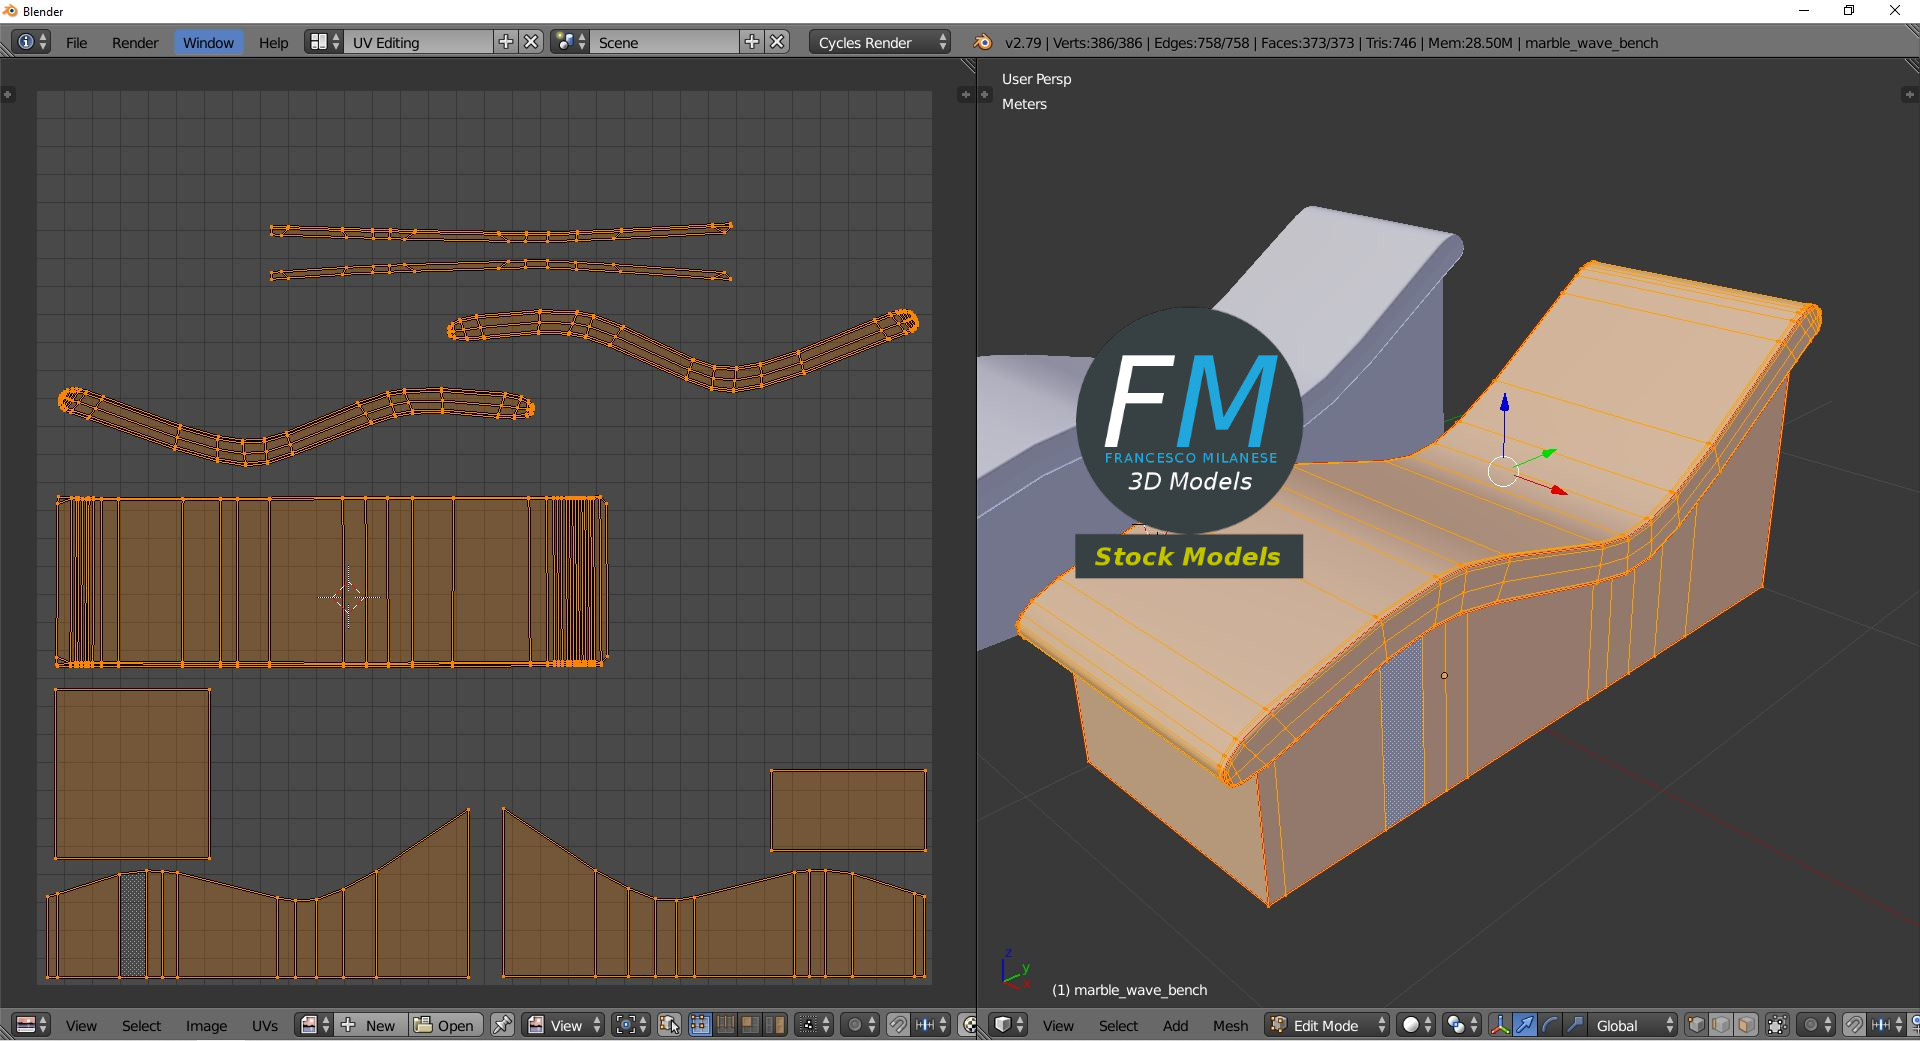This screenshot has height=1041, width=1920.
Task: Open the UV editor's editor type selector
Action: pos(31,1025)
